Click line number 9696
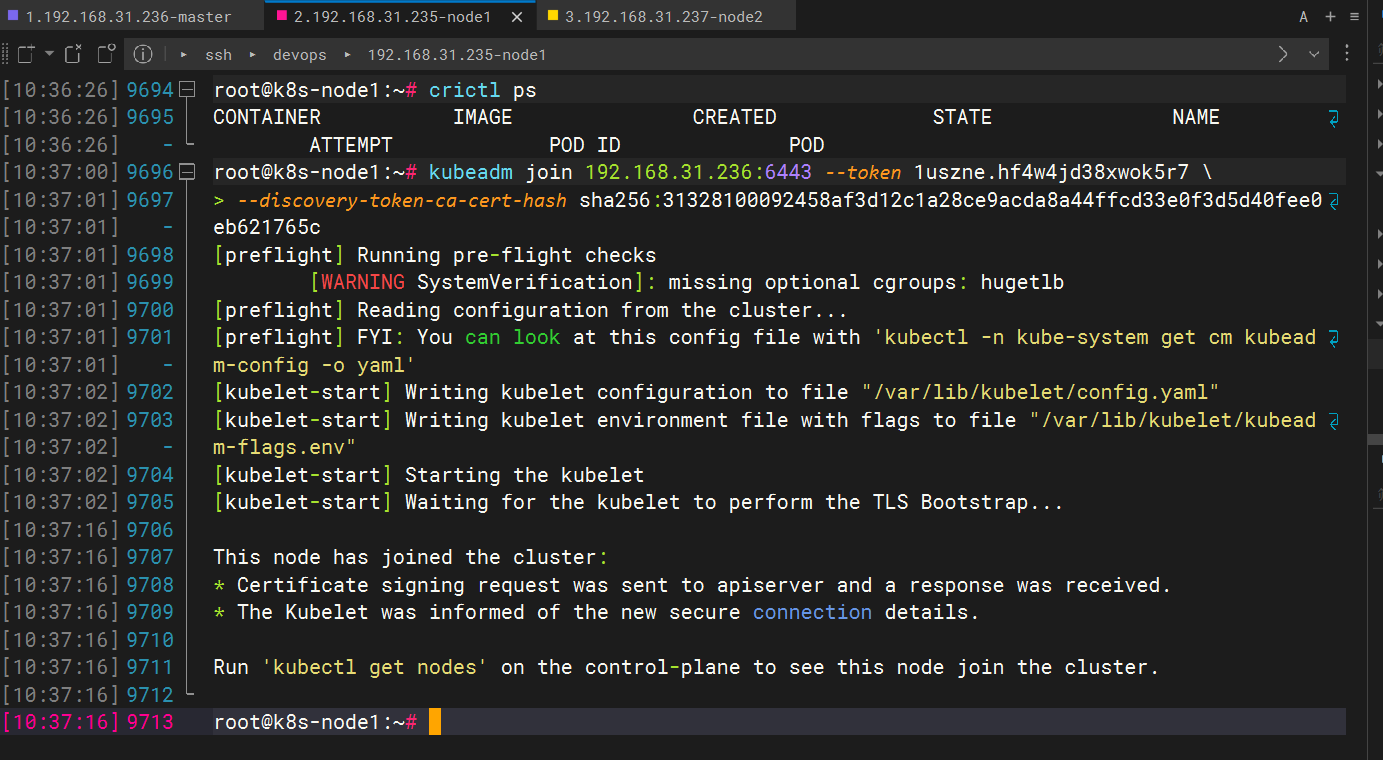This screenshot has width=1383, height=760. click(x=150, y=172)
